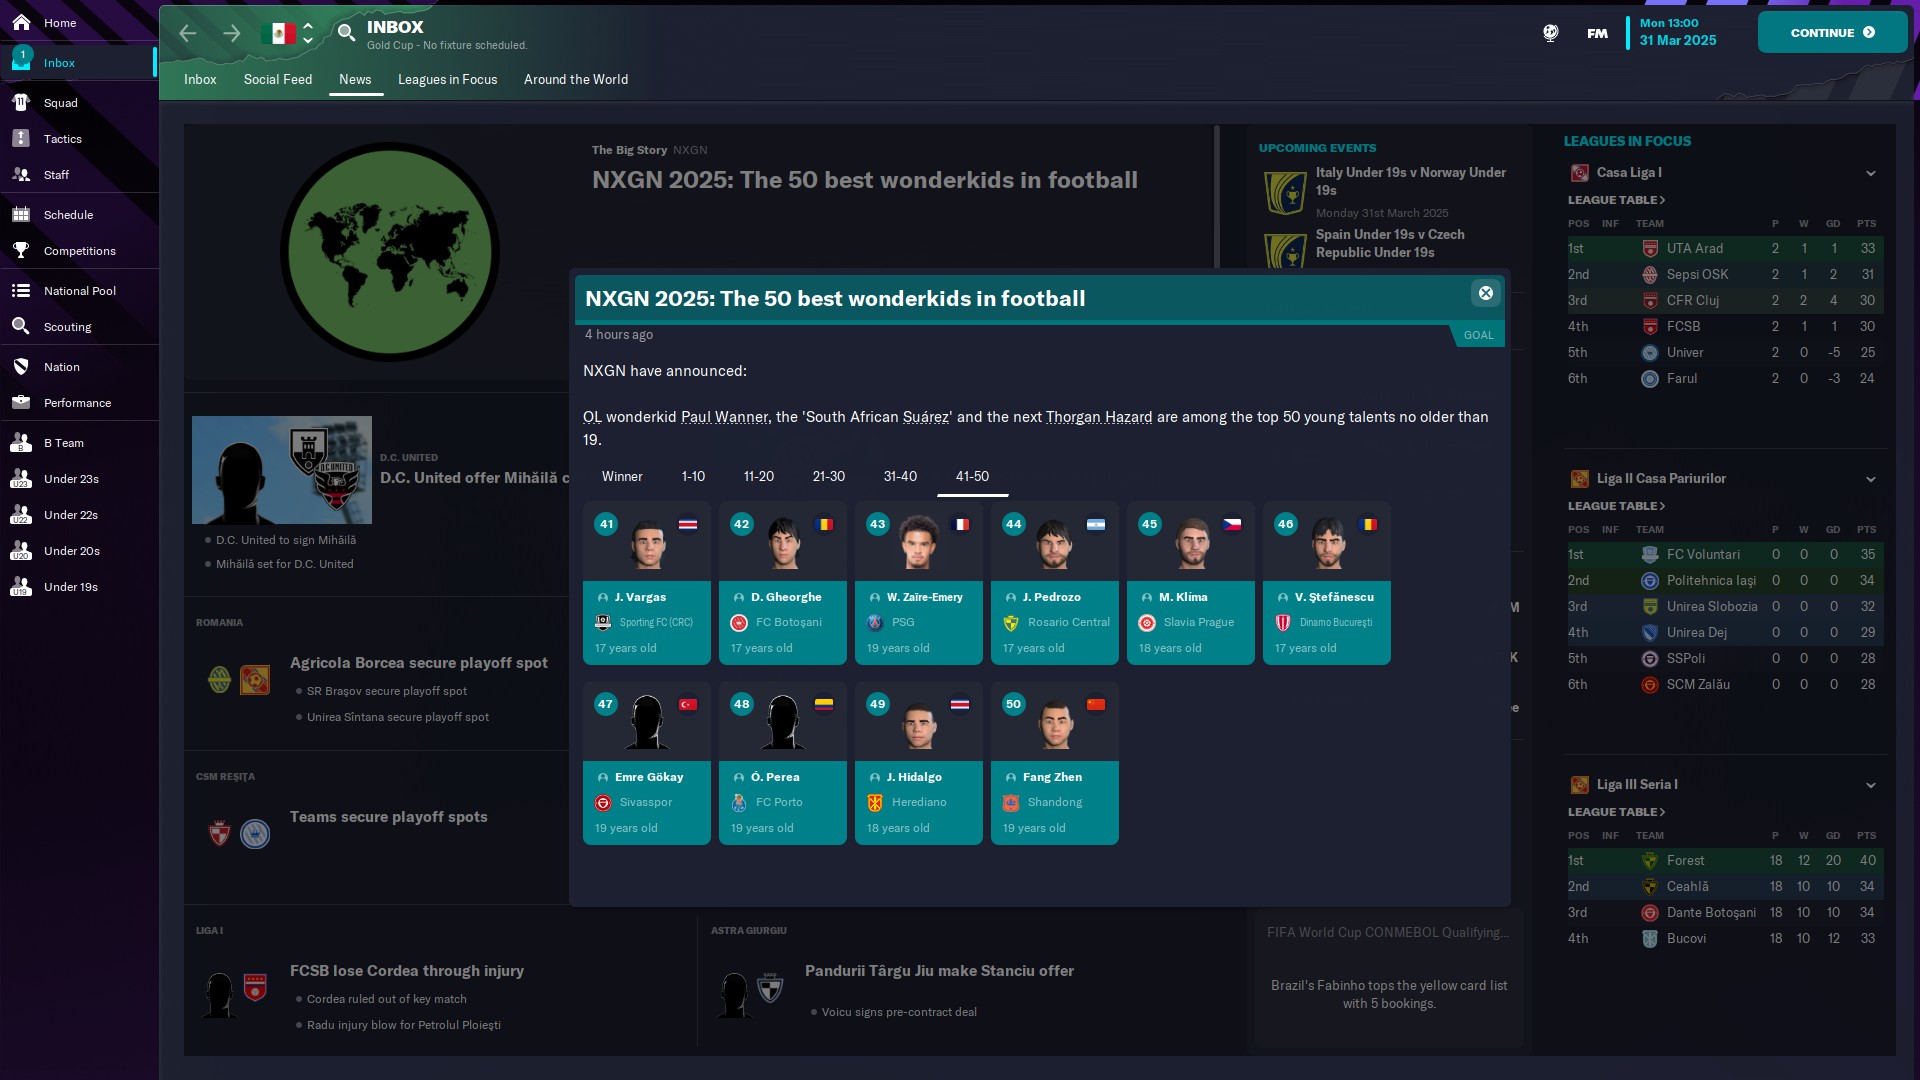The height and width of the screenshot is (1080, 1920).
Task: Click the Sivasspor badge on Emre Gökay card
Action: [x=603, y=802]
